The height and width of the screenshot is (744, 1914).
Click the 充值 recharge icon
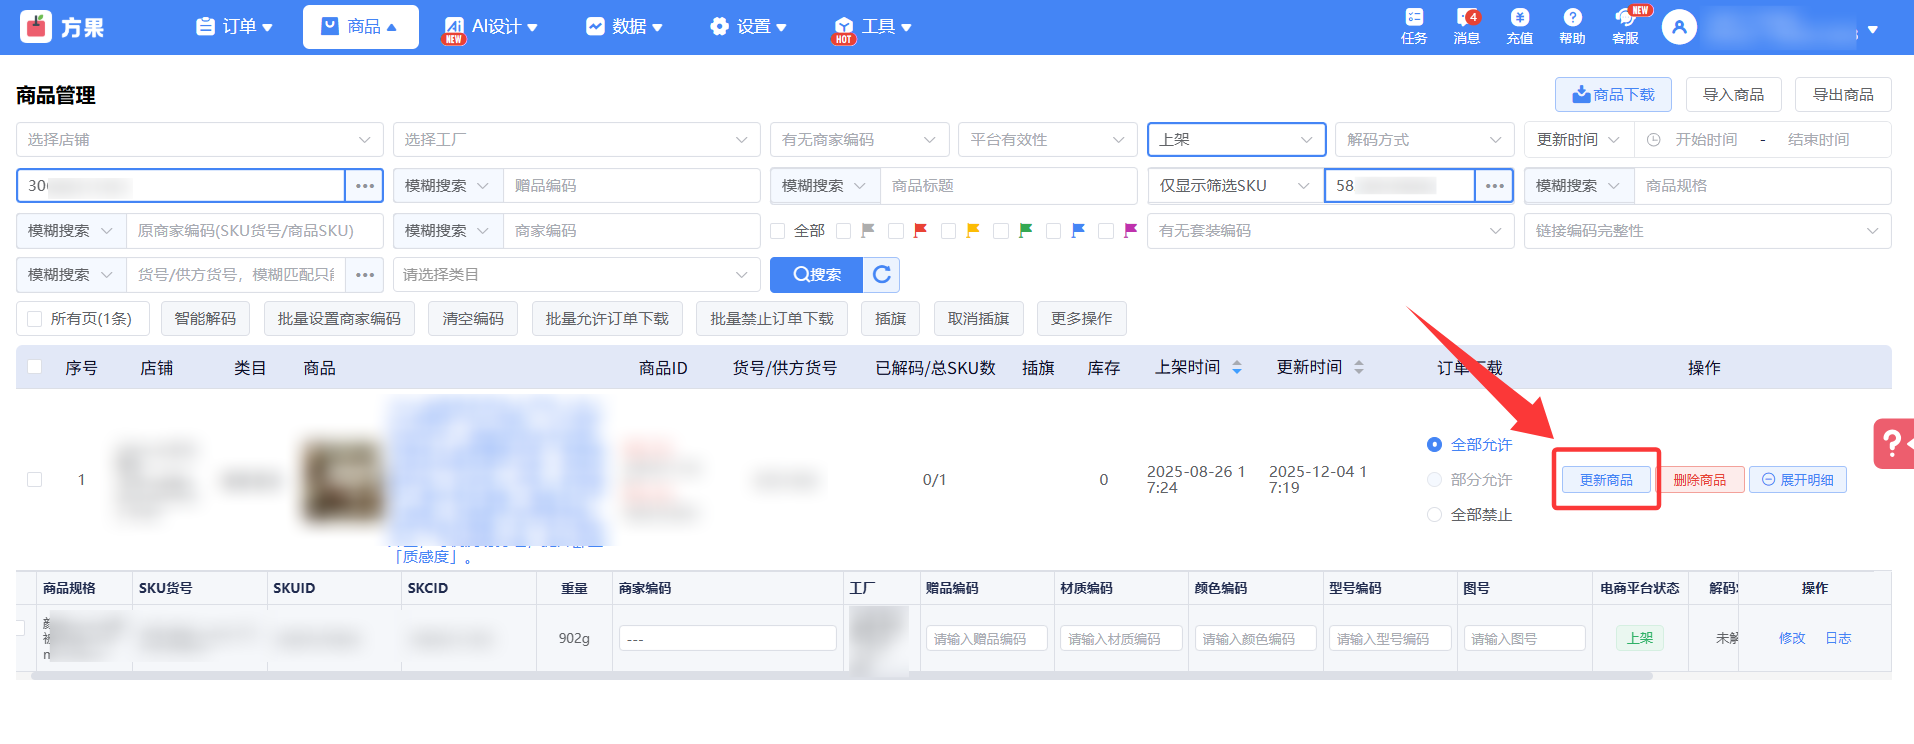(1519, 26)
